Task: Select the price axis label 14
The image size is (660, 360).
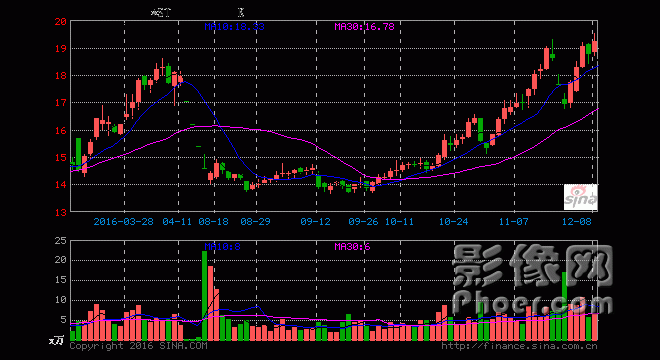Action: [61, 184]
